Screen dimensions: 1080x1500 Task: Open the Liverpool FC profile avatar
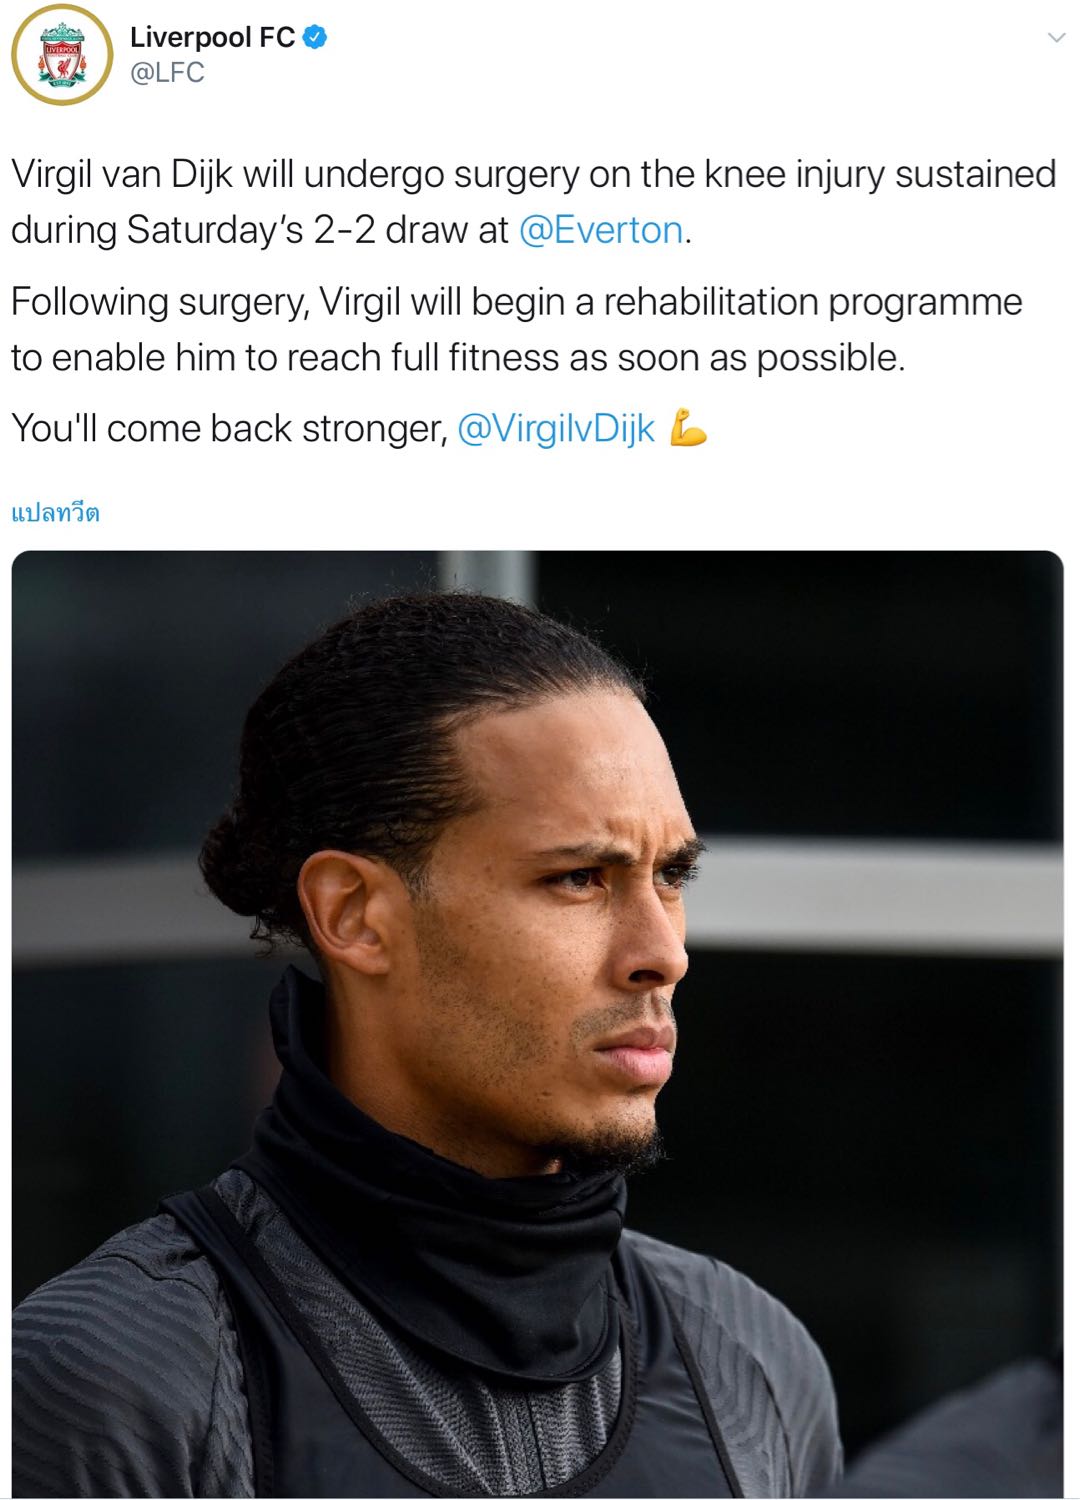tap(62, 55)
